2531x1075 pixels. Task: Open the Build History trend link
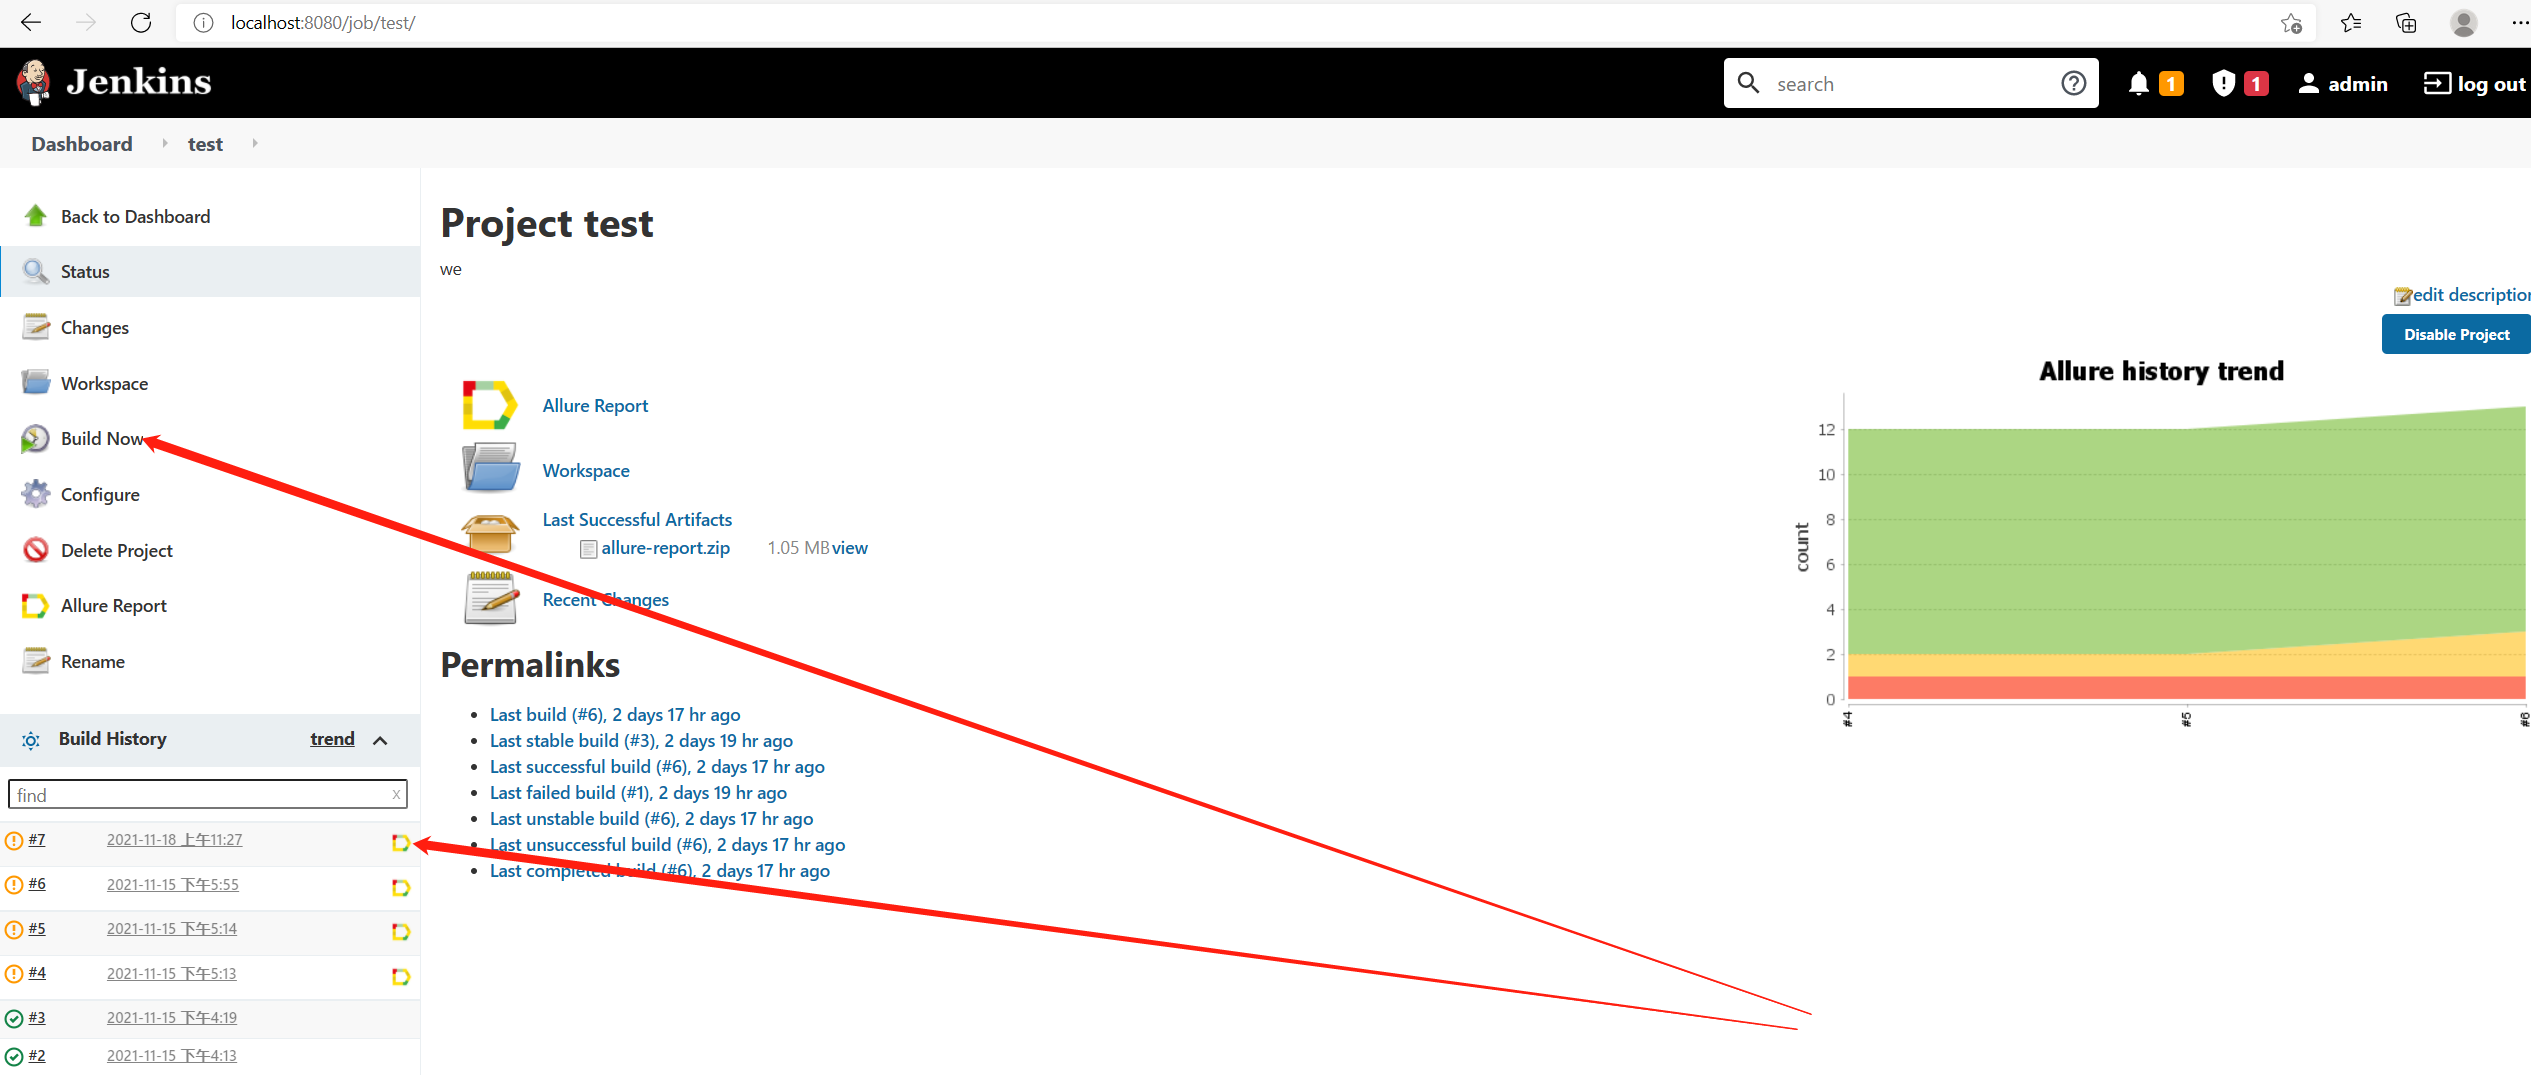(x=332, y=739)
